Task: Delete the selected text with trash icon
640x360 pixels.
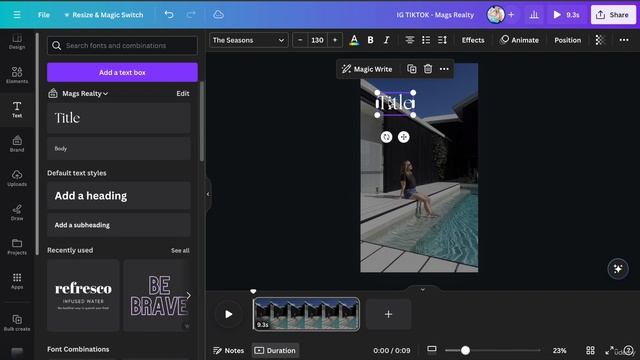Action: click(x=428, y=69)
